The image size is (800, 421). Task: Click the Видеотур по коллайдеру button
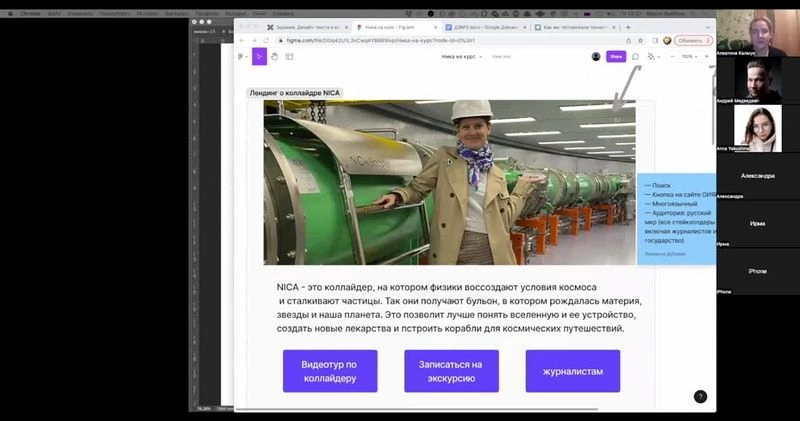tap(330, 371)
